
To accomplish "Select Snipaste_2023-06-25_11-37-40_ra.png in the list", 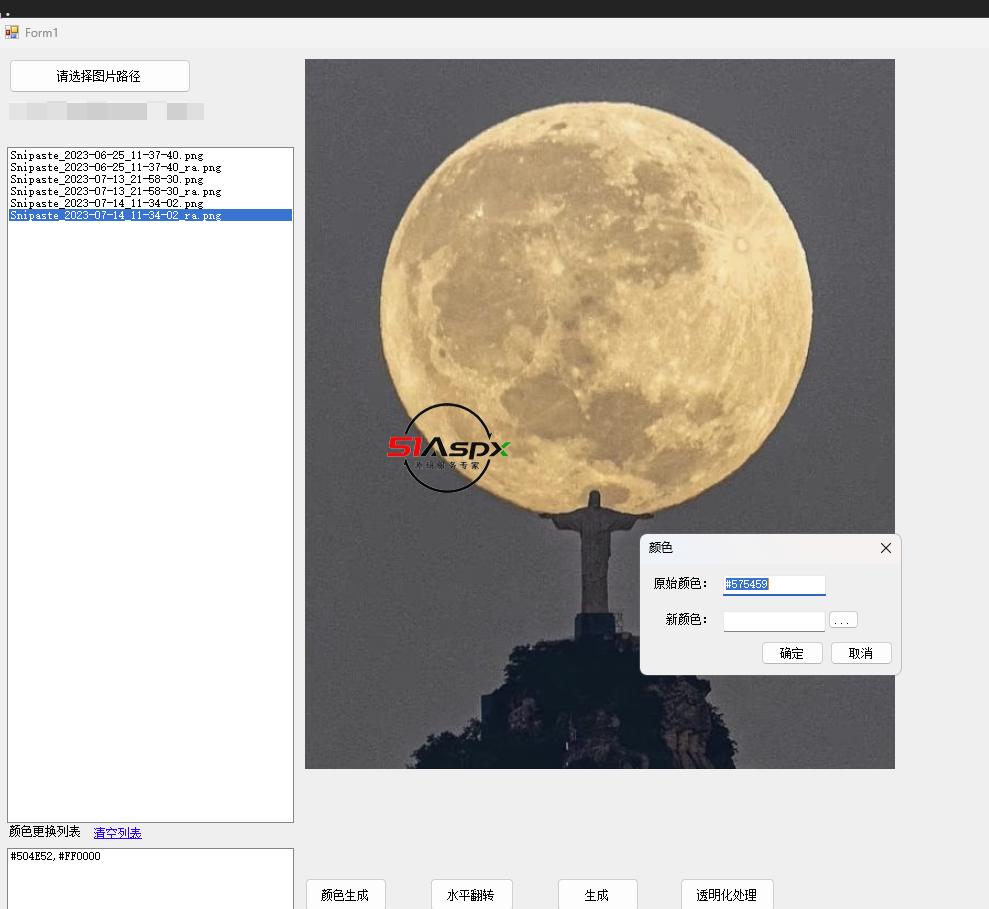I will coord(116,168).
